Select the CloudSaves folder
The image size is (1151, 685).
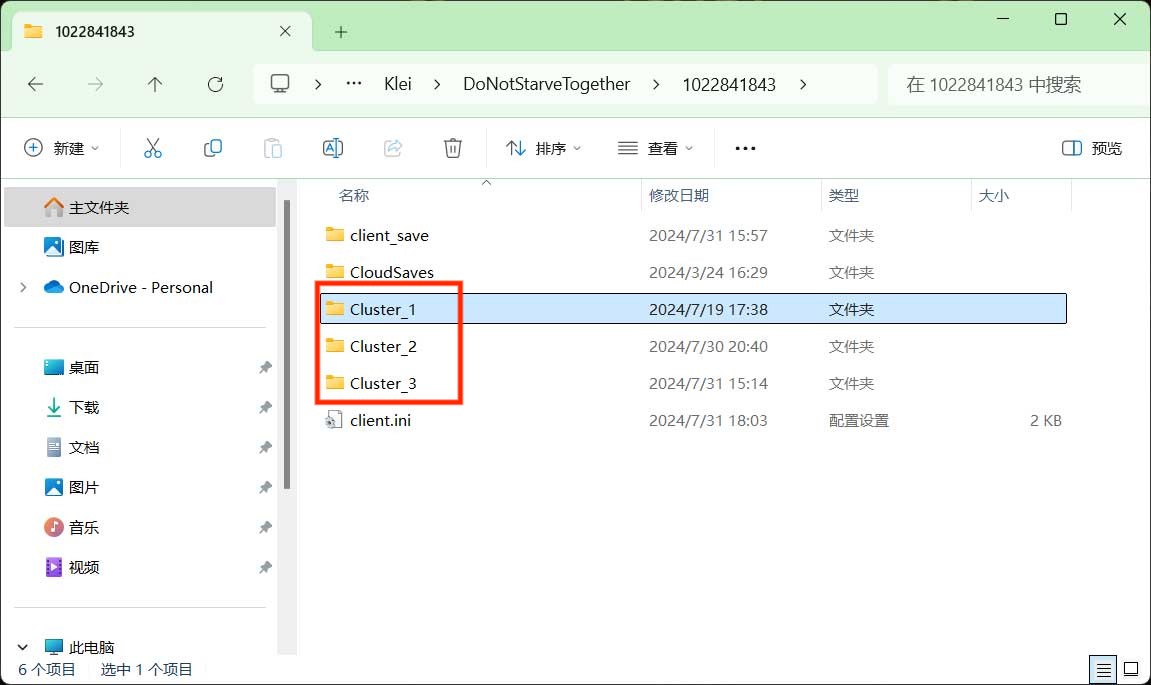694,272
